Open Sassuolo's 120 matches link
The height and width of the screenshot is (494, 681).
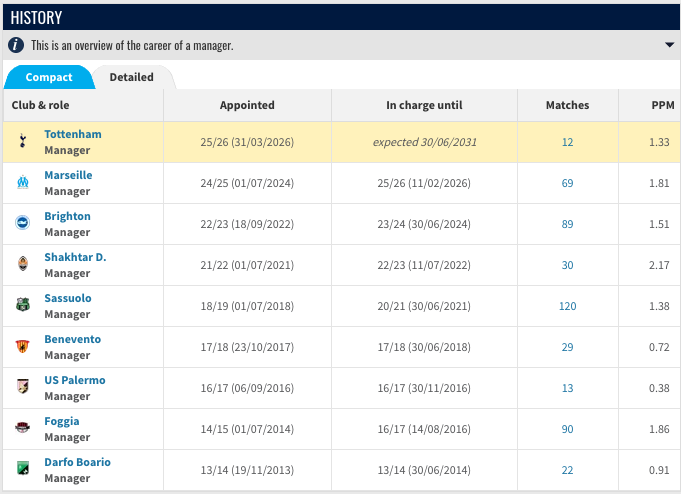tap(567, 306)
